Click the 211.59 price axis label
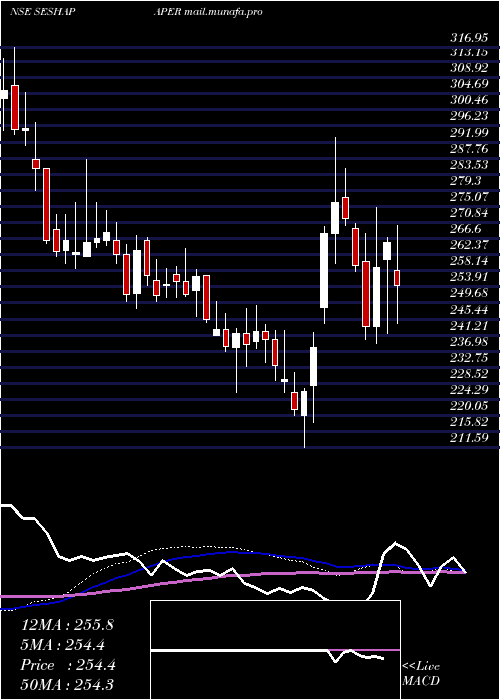500x700 pixels. (x=469, y=438)
